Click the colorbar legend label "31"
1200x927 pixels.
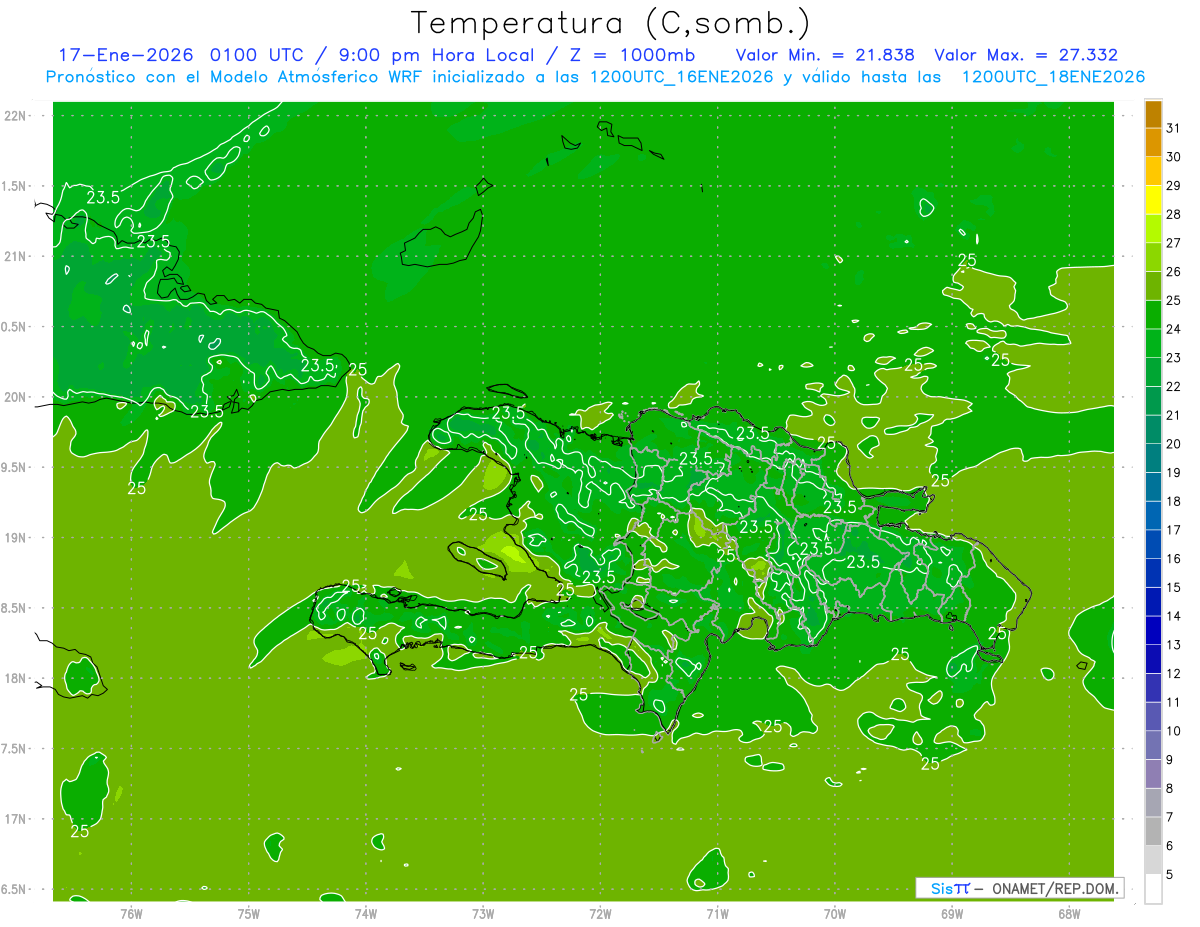(1174, 128)
